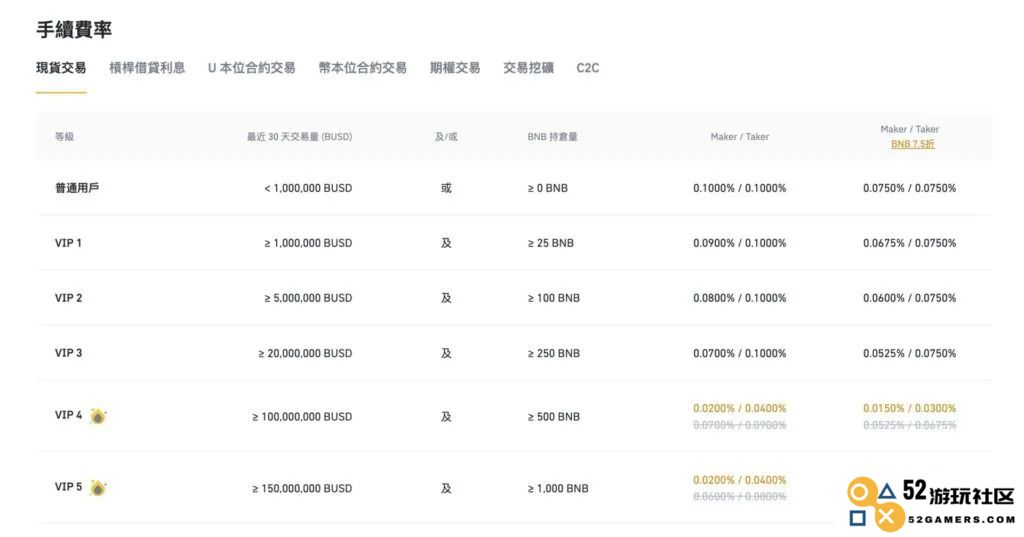Click the 或 cell in 普通用戶 row
The image size is (1024, 537).
pyautogui.click(x=446, y=188)
